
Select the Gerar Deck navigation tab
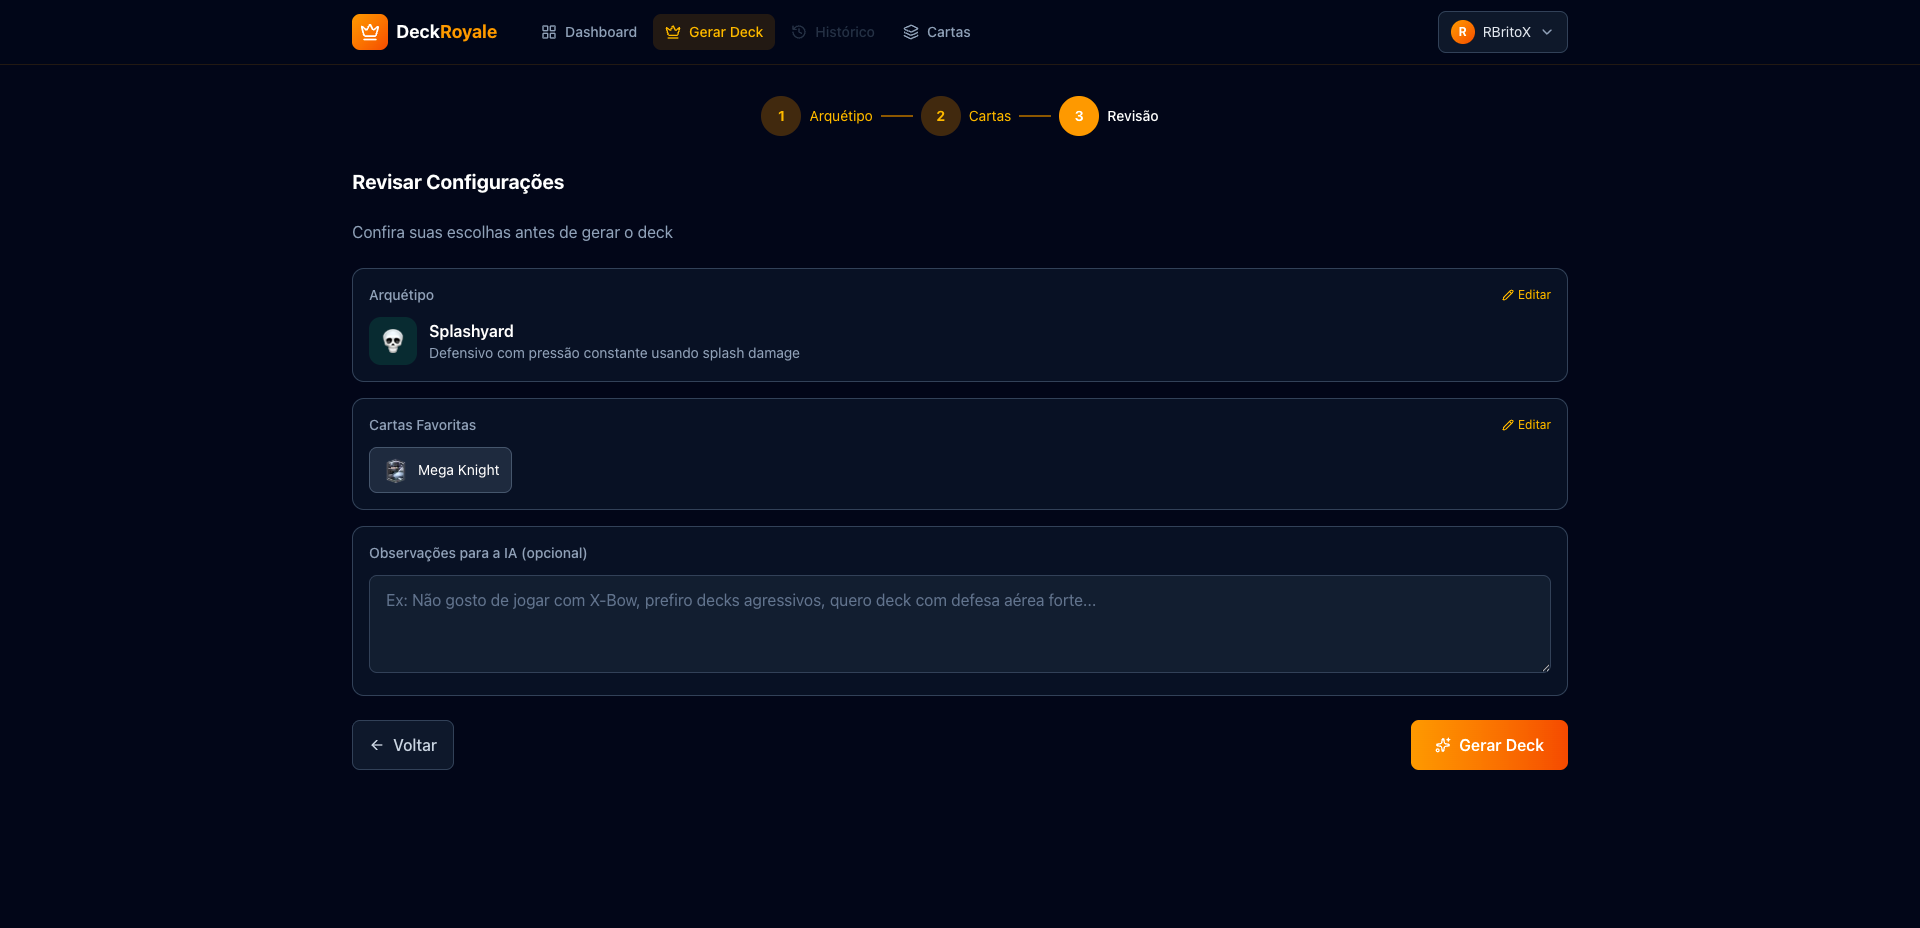tap(714, 32)
